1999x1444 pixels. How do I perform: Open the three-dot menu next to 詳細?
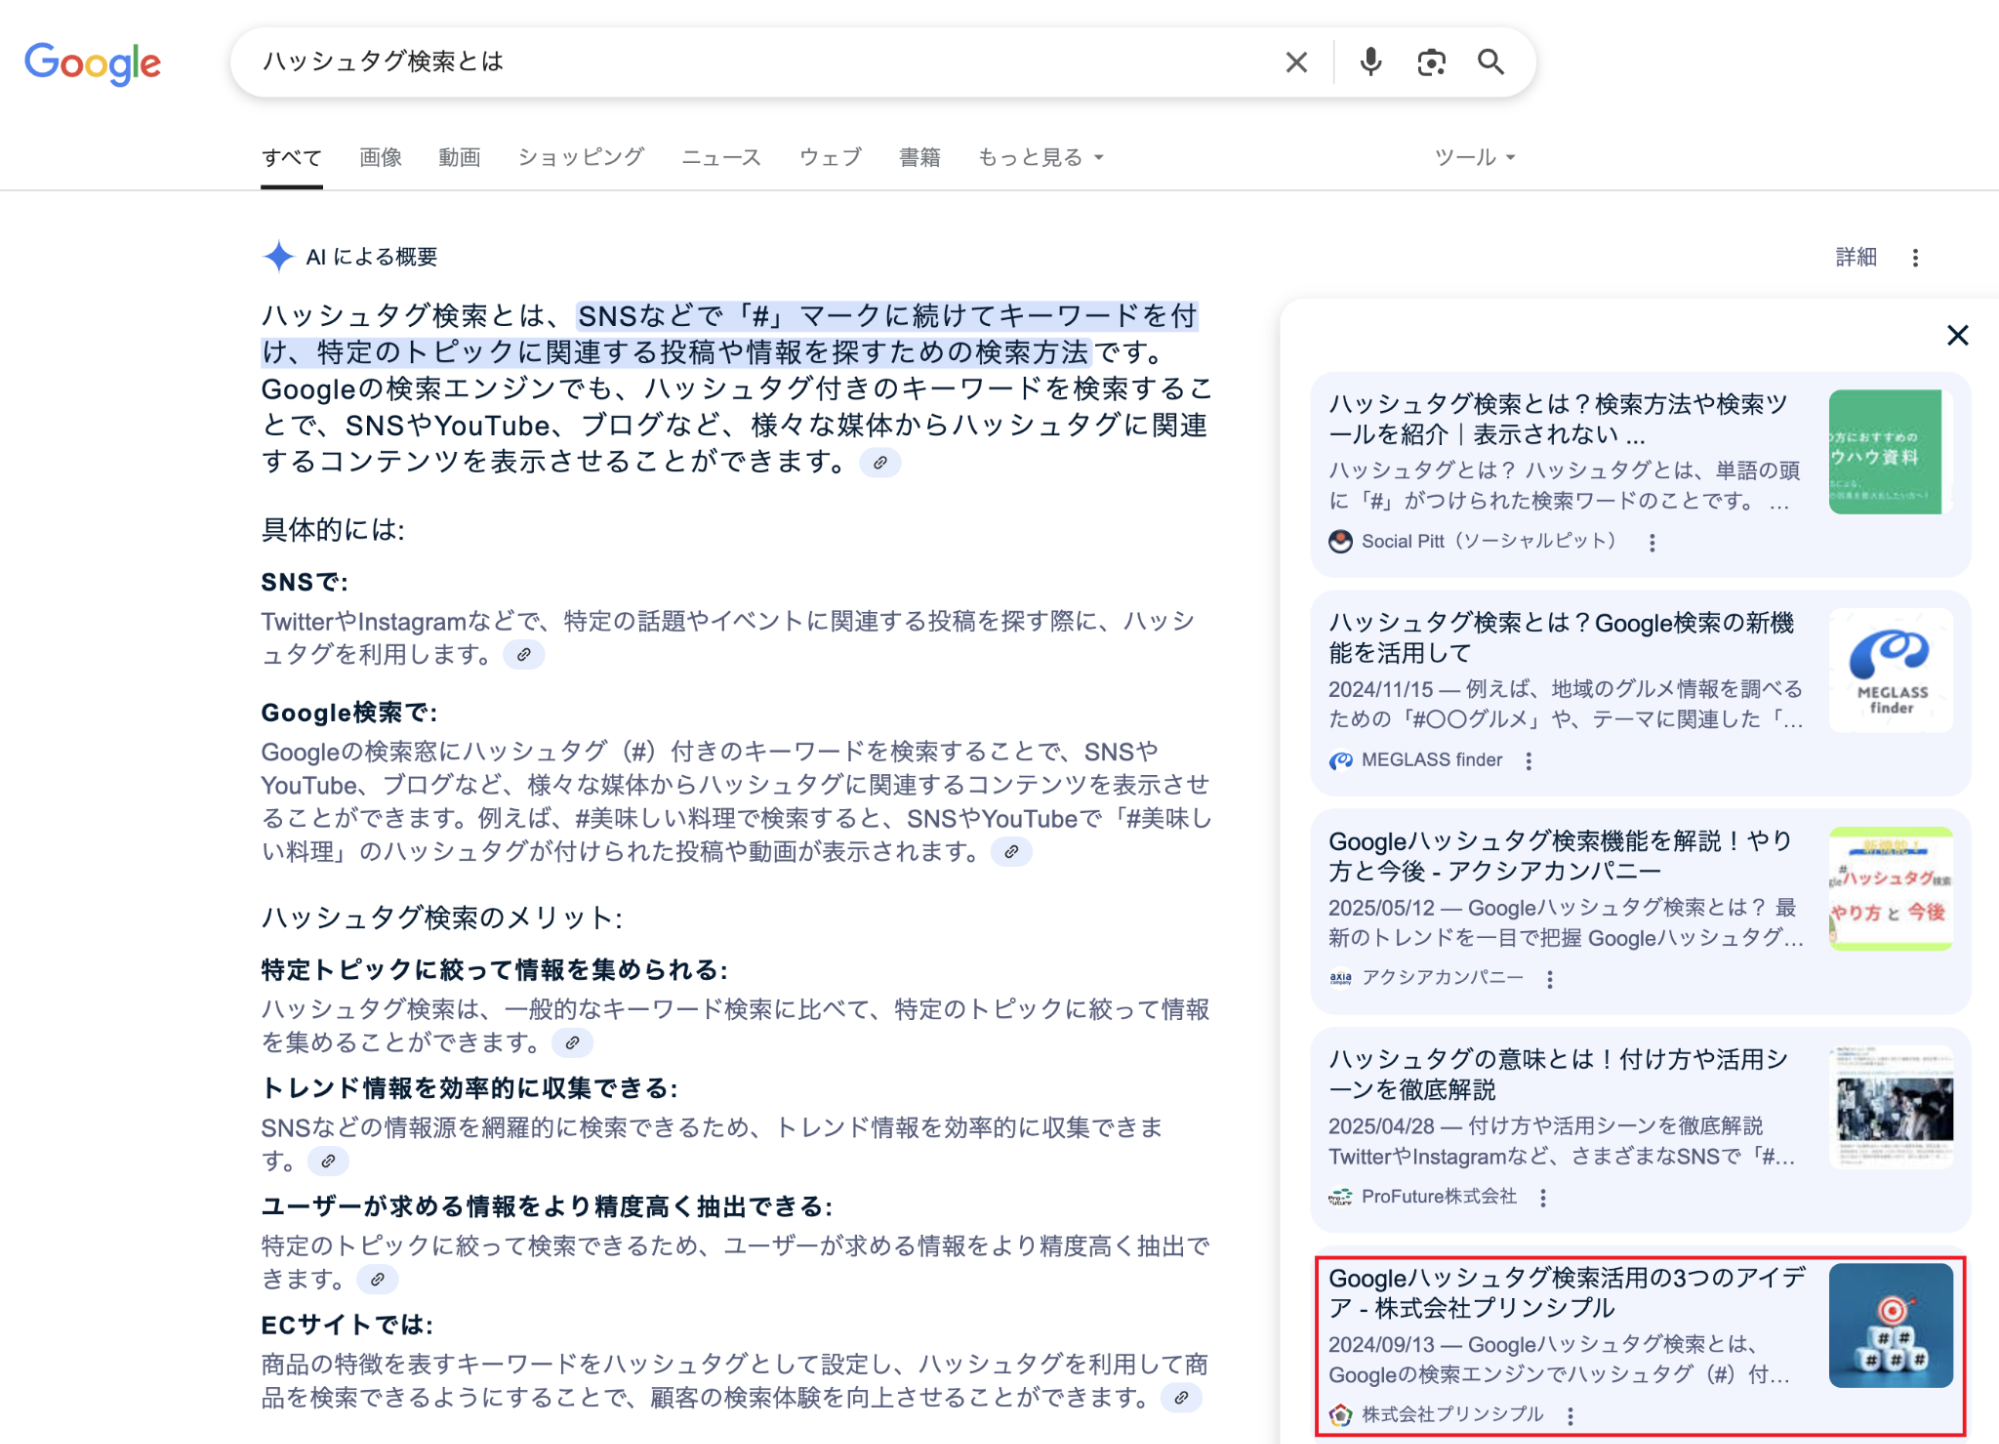(1916, 257)
